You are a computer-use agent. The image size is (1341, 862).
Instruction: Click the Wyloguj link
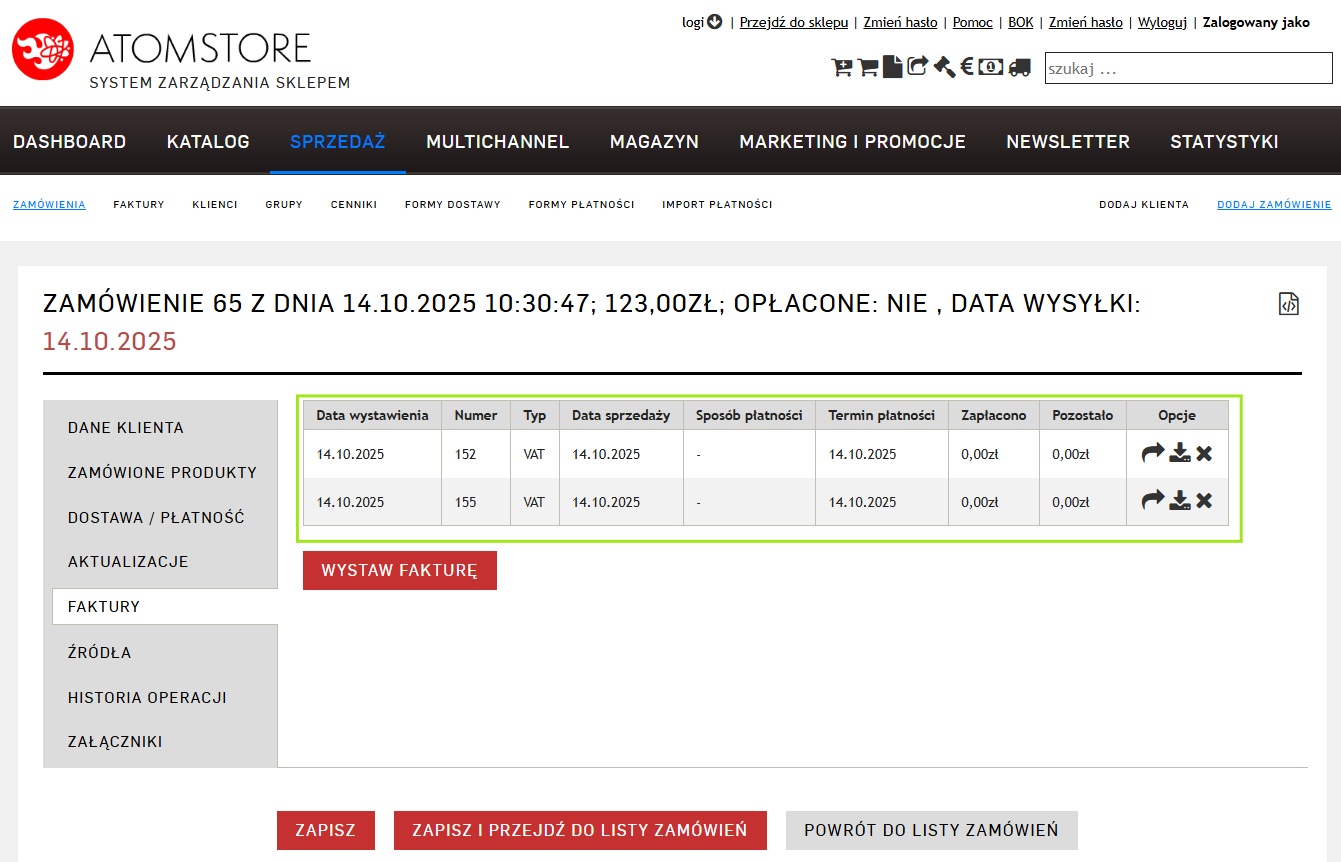(x=1162, y=22)
